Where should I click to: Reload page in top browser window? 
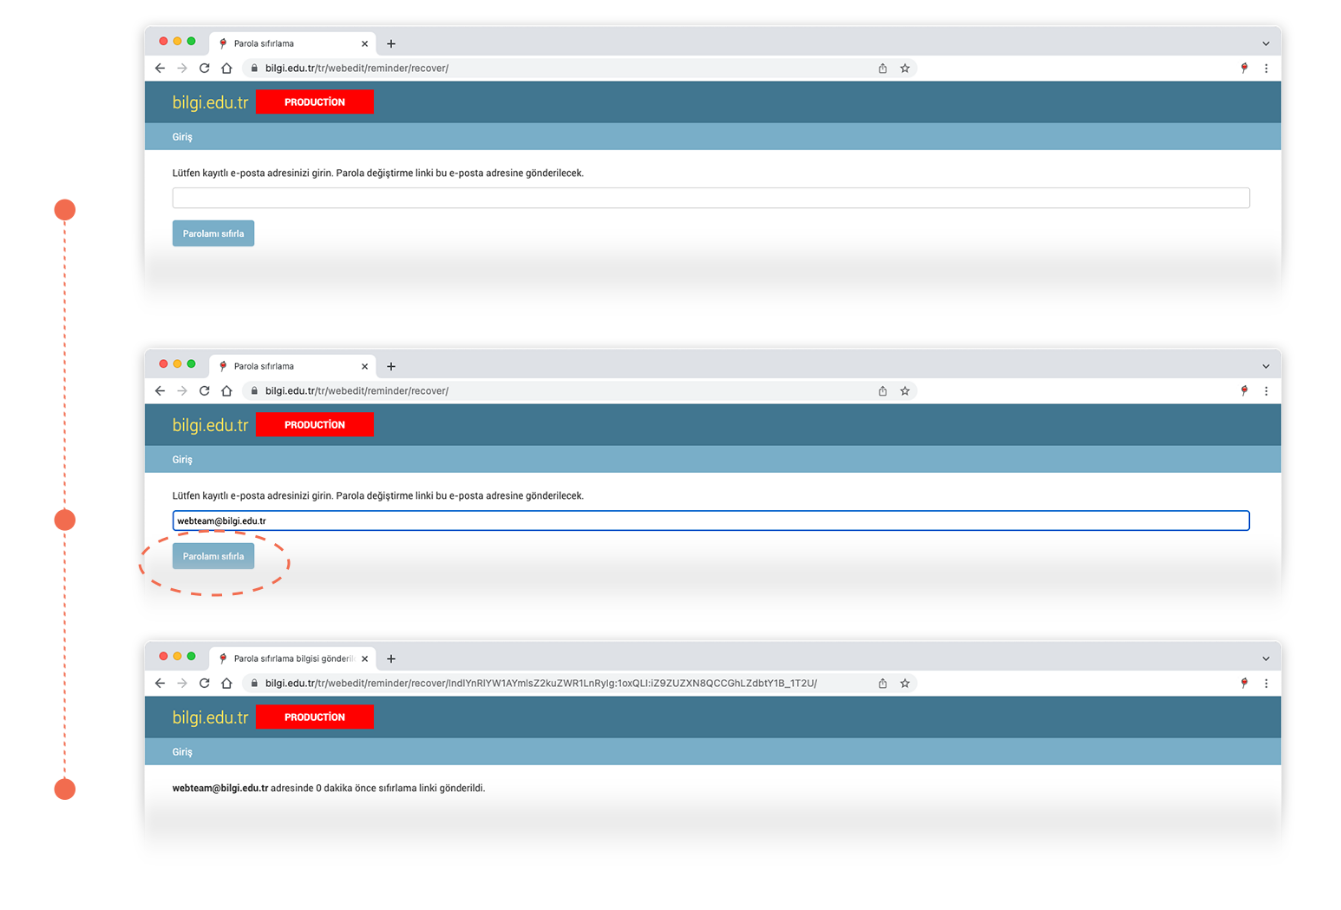tap(204, 68)
